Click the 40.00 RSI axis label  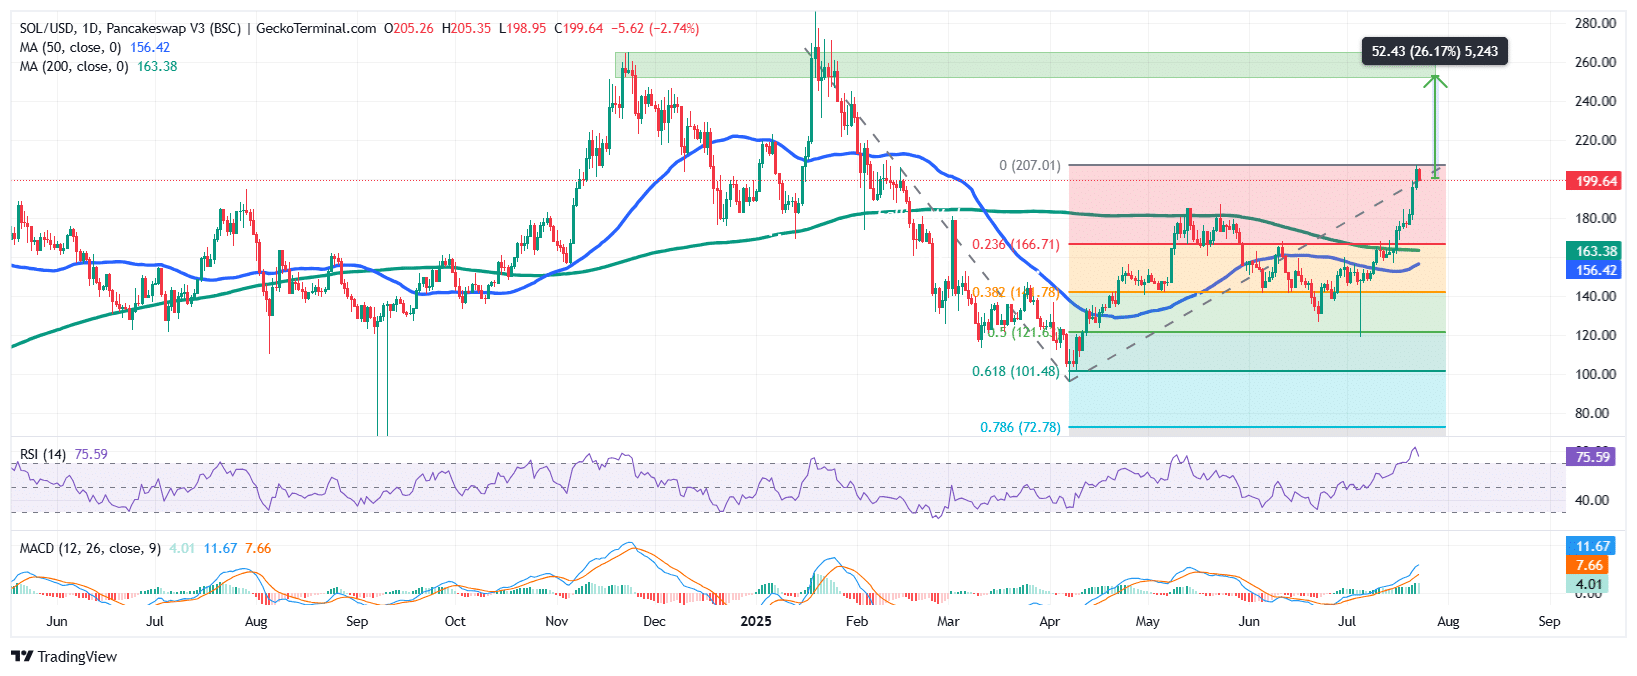click(x=1592, y=500)
